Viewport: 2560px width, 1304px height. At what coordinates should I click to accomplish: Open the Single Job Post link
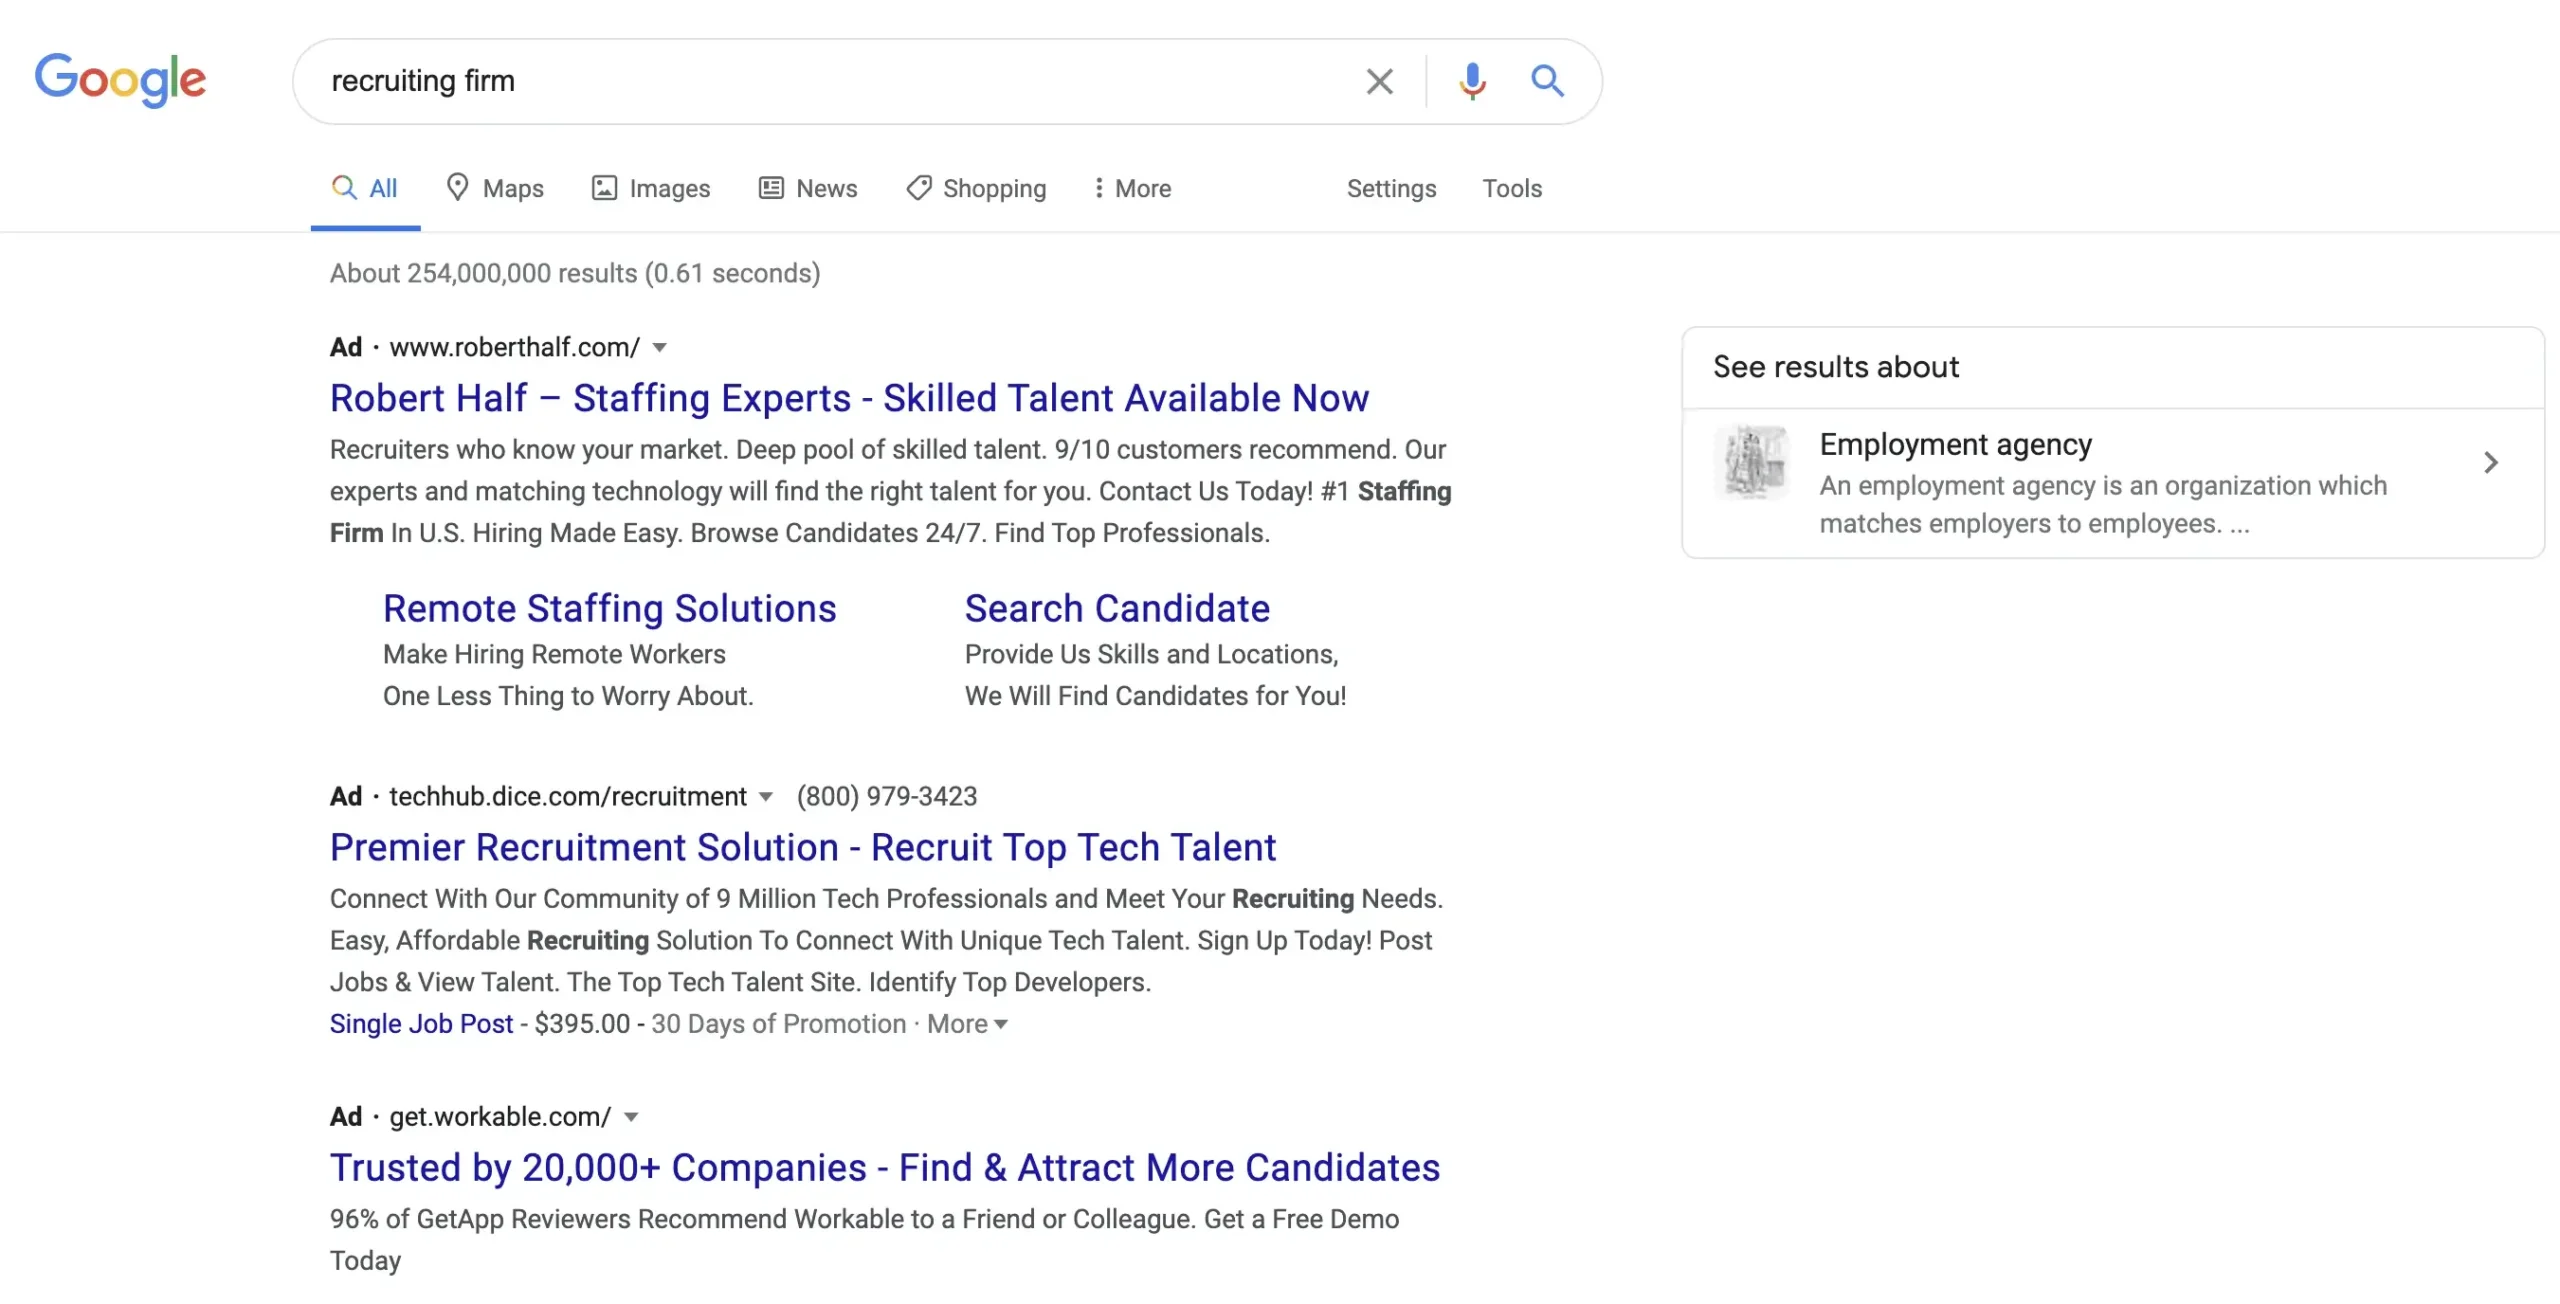(x=421, y=1023)
